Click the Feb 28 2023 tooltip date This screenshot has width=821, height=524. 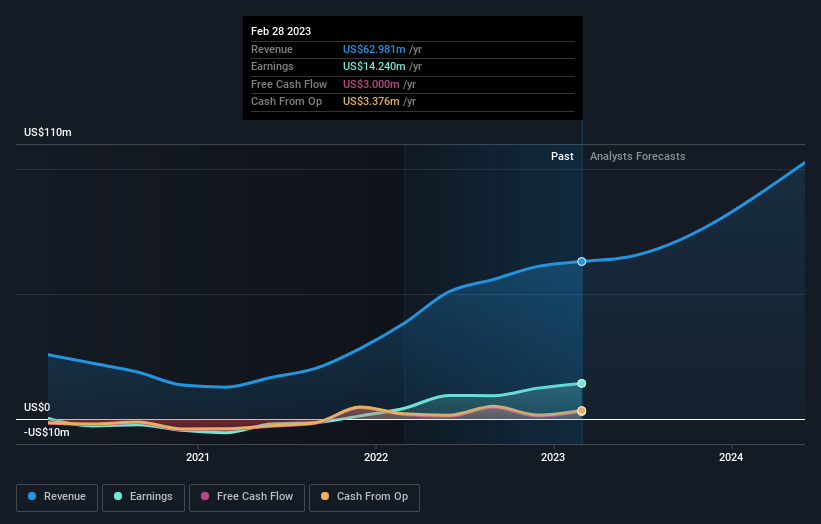coord(281,31)
